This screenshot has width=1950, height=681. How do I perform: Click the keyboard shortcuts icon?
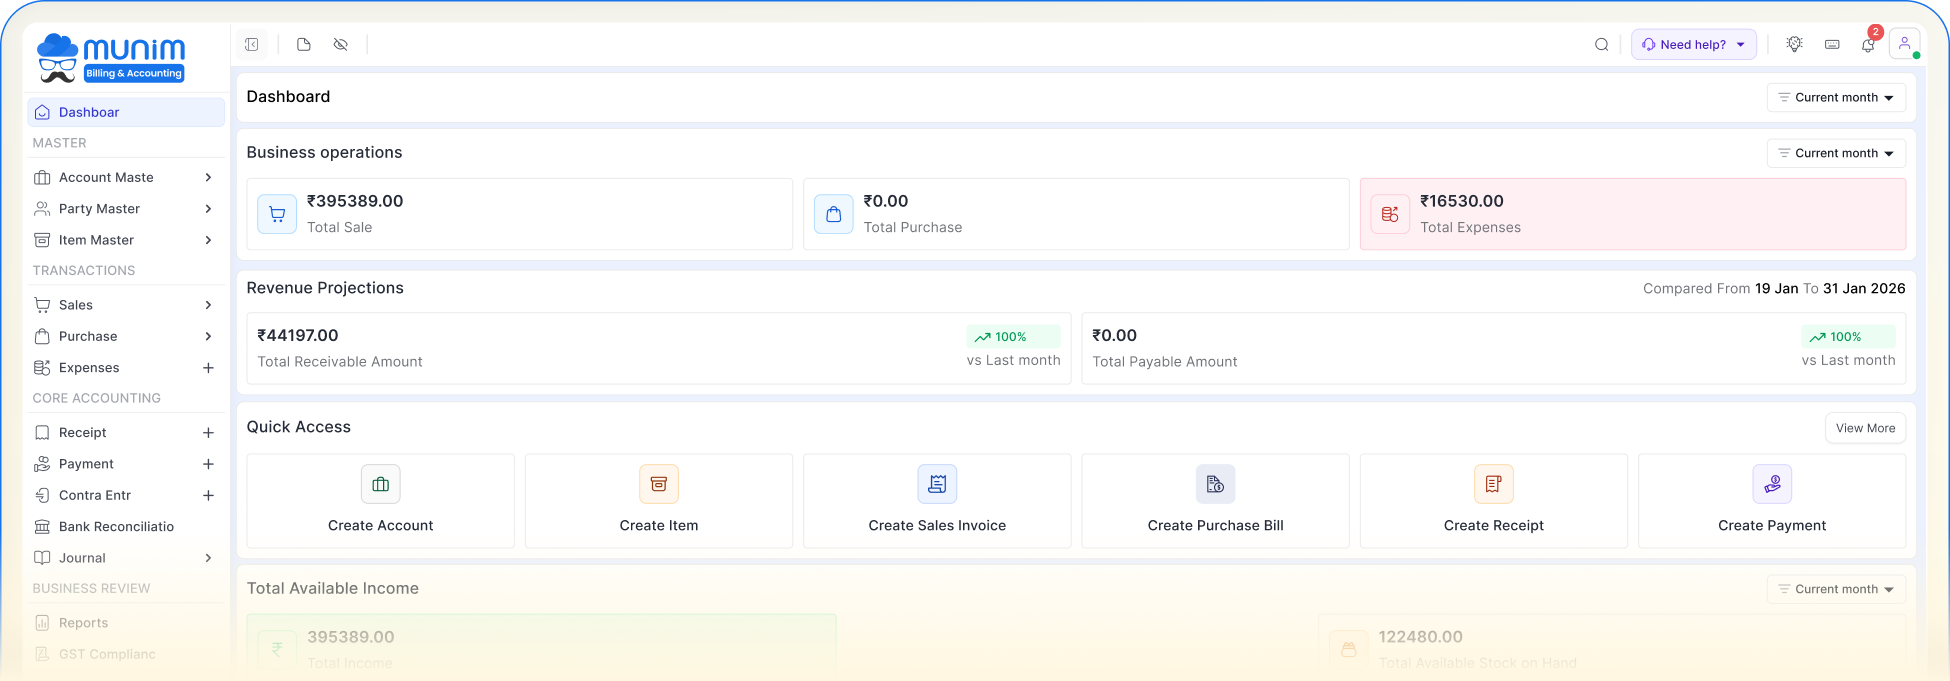pyautogui.click(x=1832, y=45)
